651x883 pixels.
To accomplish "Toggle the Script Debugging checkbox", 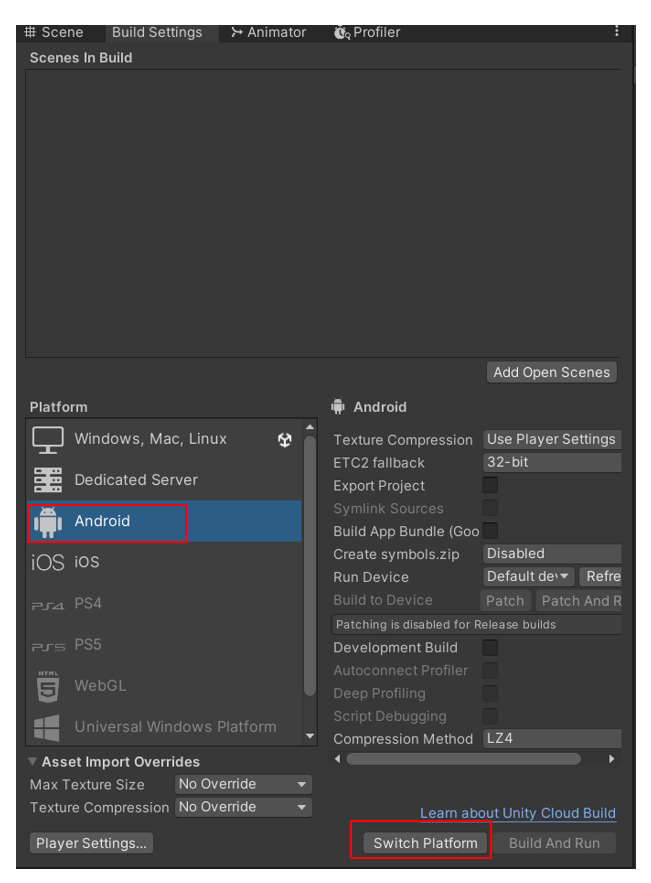I will pos(490,716).
